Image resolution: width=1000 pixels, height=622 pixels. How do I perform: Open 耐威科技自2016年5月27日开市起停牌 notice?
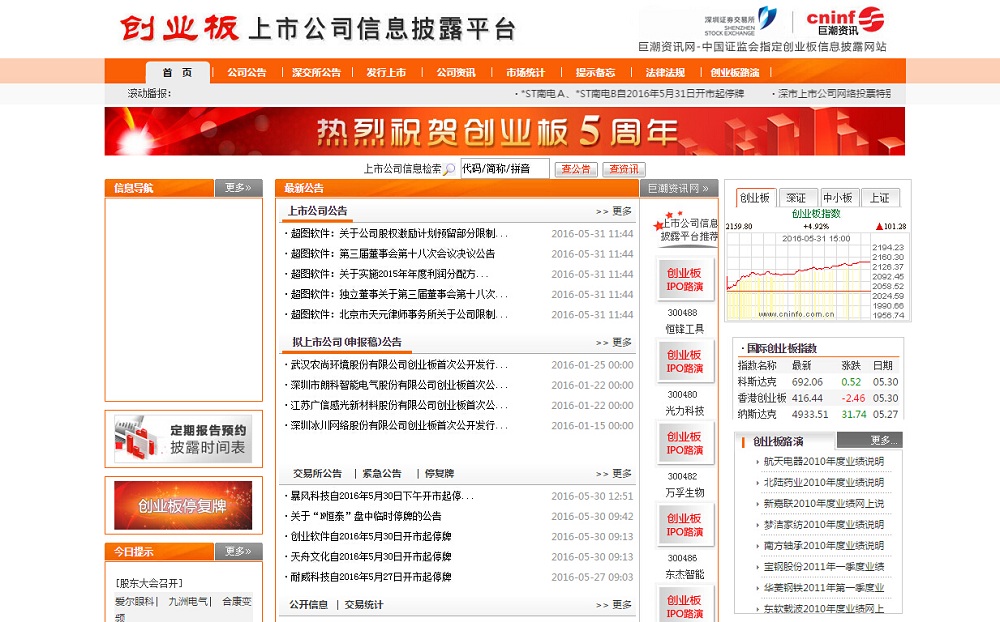(x=371, y=577)
